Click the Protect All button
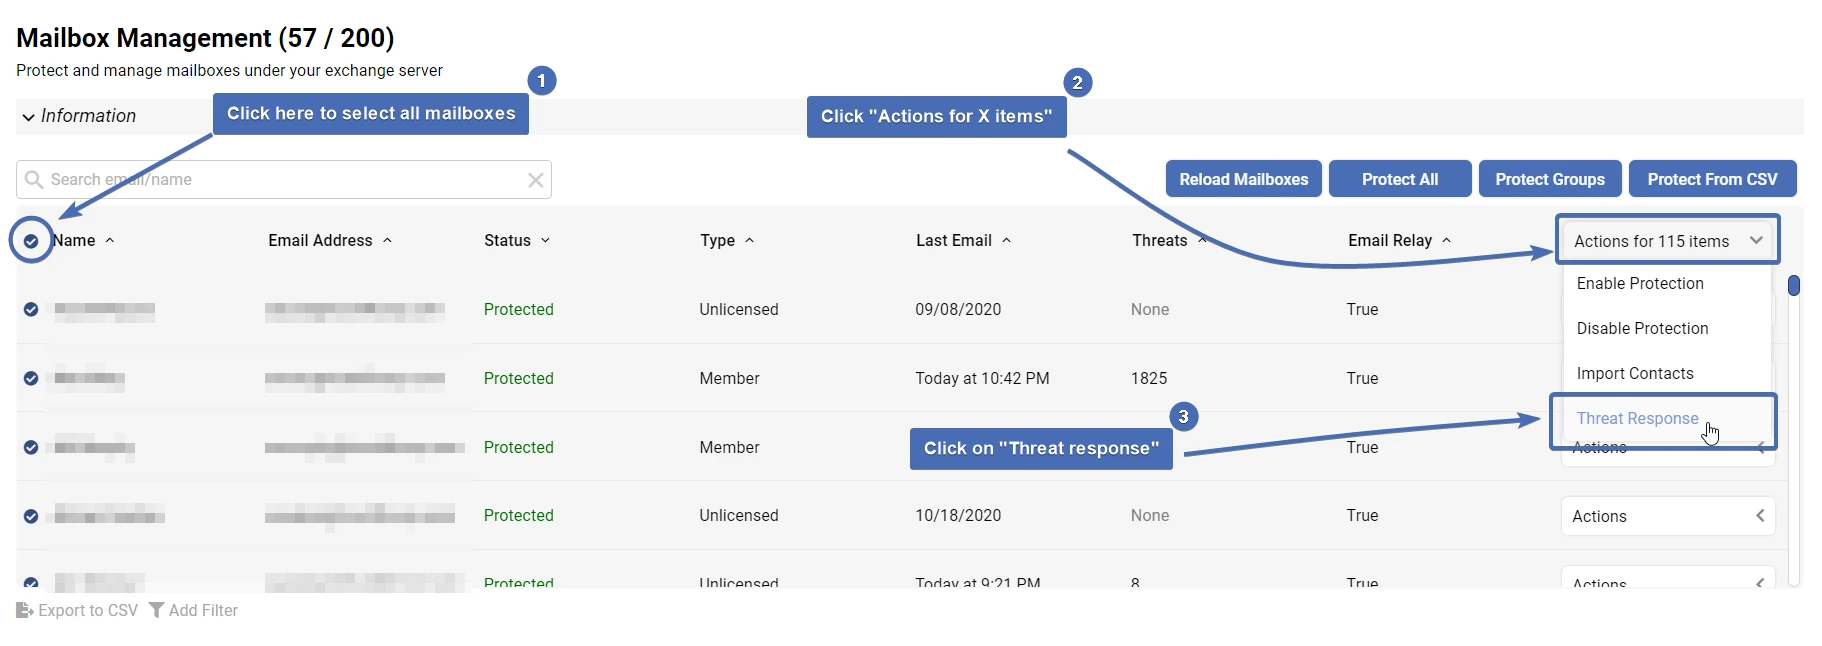This screenshot has width=1822, height=646. 1399,179
